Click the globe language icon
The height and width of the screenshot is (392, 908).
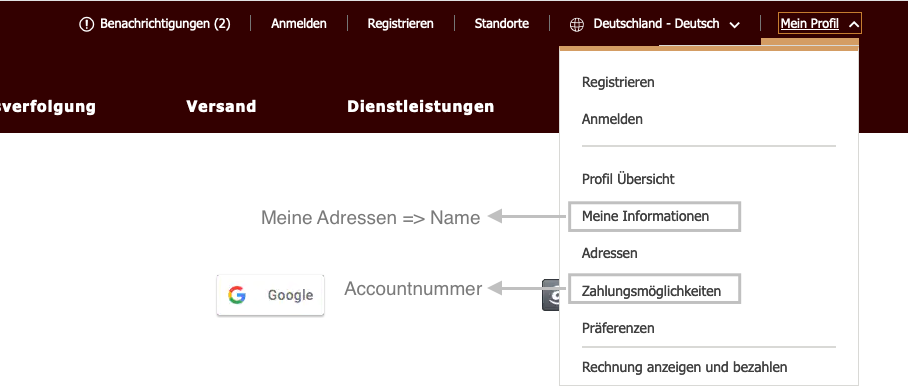tap(576, 24)
